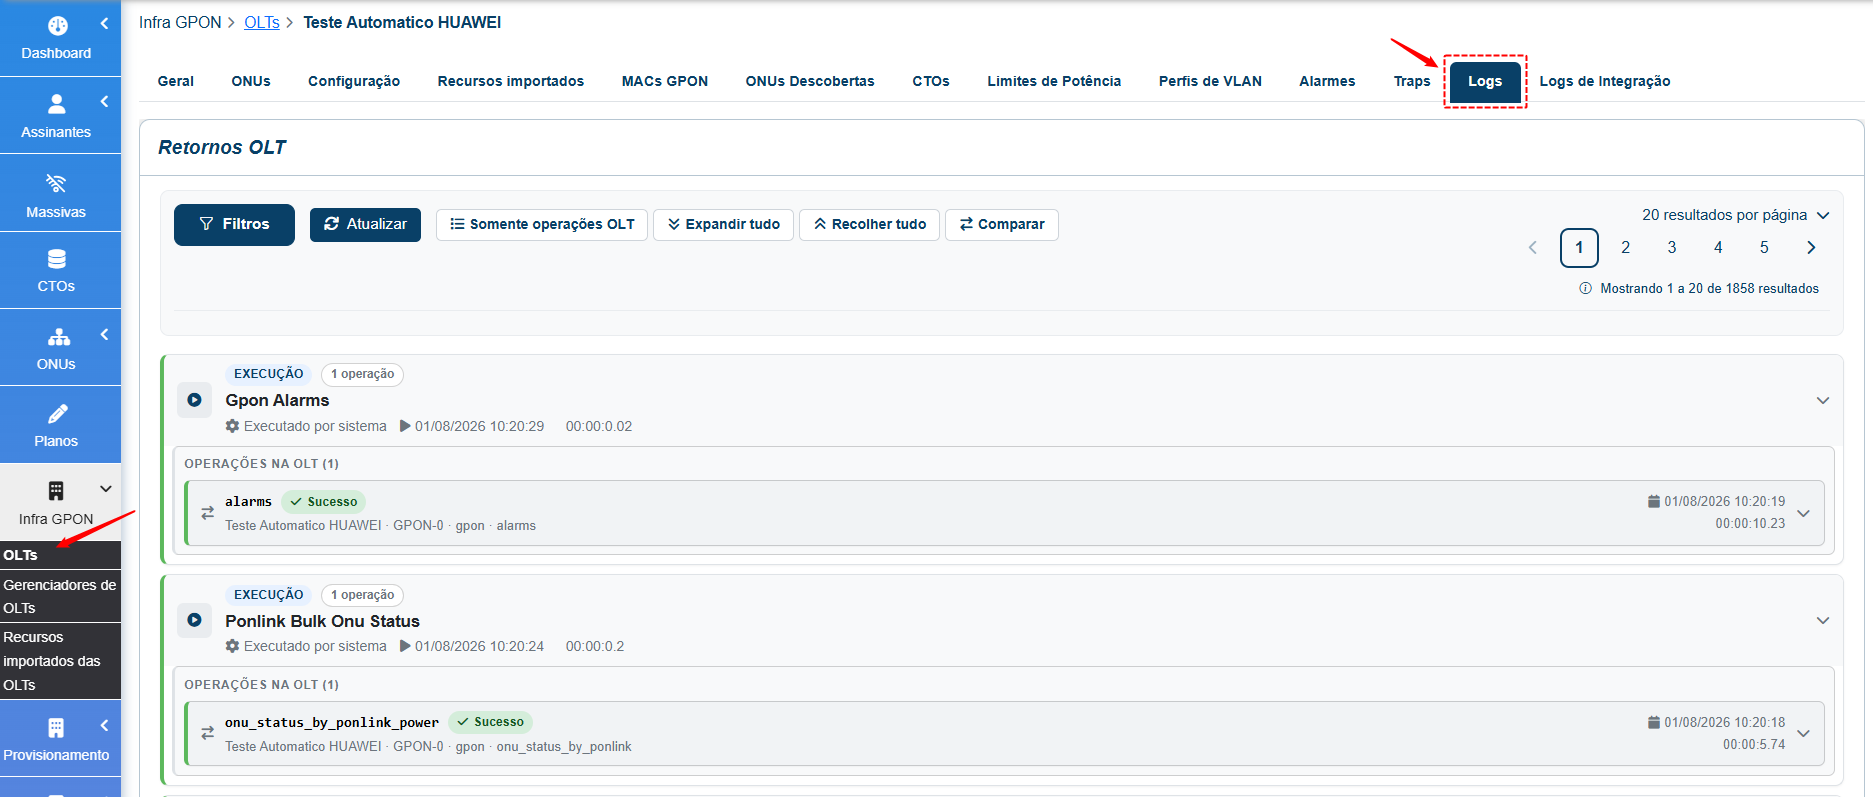
Task: Expand the onu_status_by_ponlink_power operation chevron
Action: [1804, 733]
